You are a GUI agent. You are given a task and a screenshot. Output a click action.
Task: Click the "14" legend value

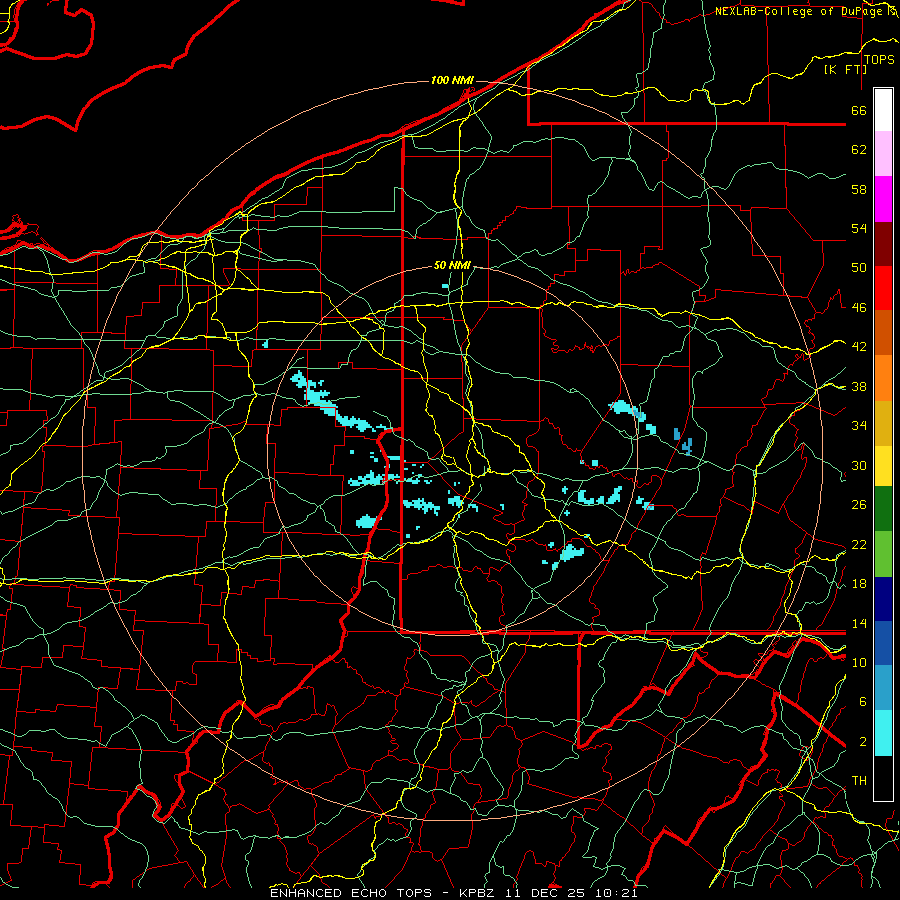(x=859, y=623)
